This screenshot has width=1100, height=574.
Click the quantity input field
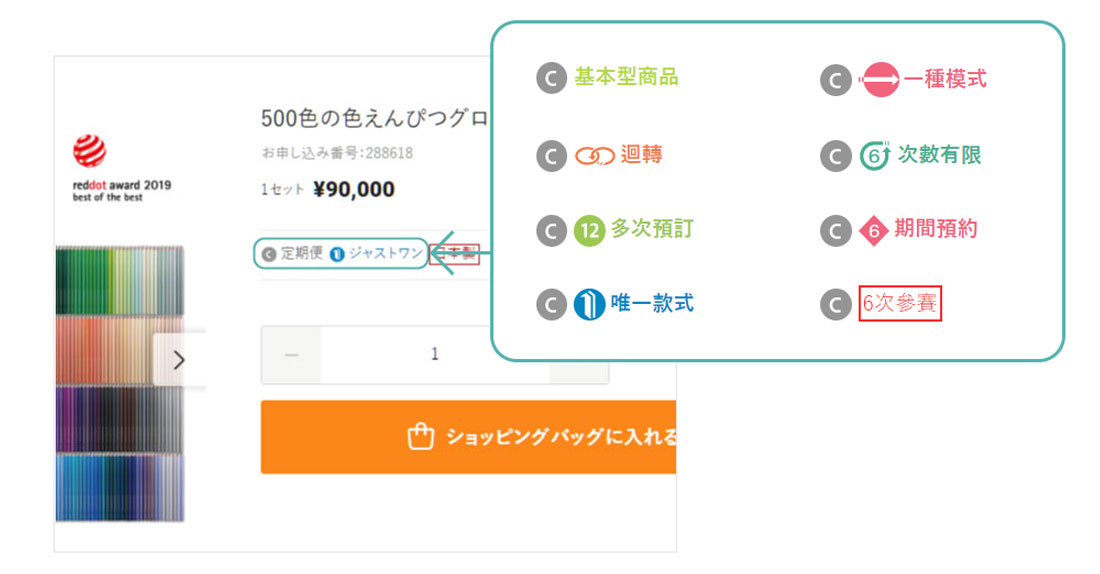coord(434,355)
